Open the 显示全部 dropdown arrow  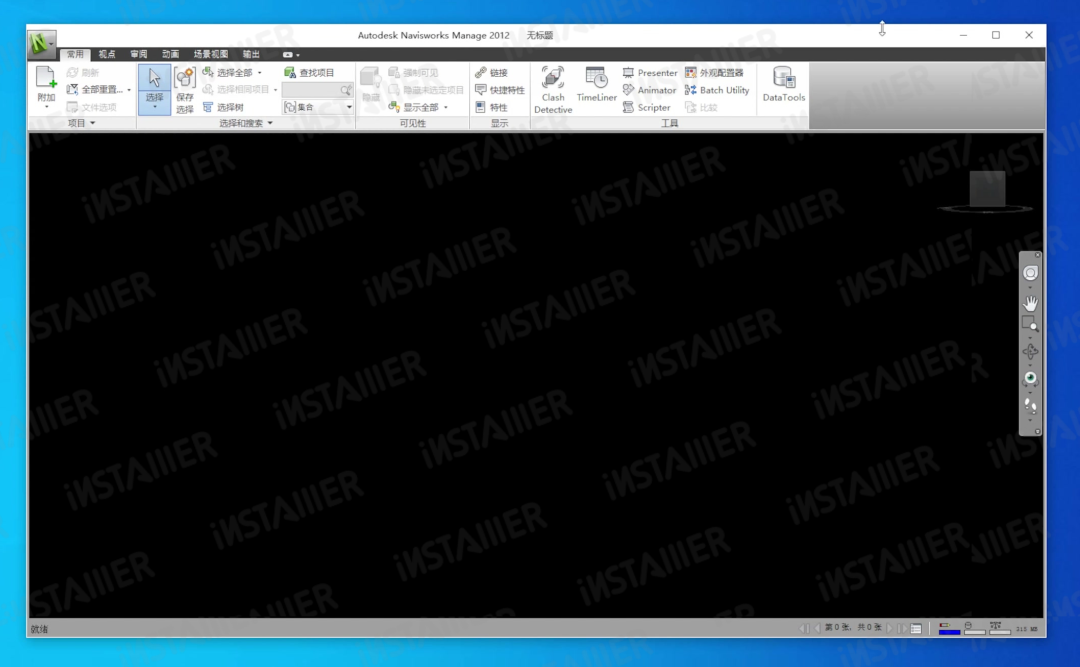tap(446, 107)
